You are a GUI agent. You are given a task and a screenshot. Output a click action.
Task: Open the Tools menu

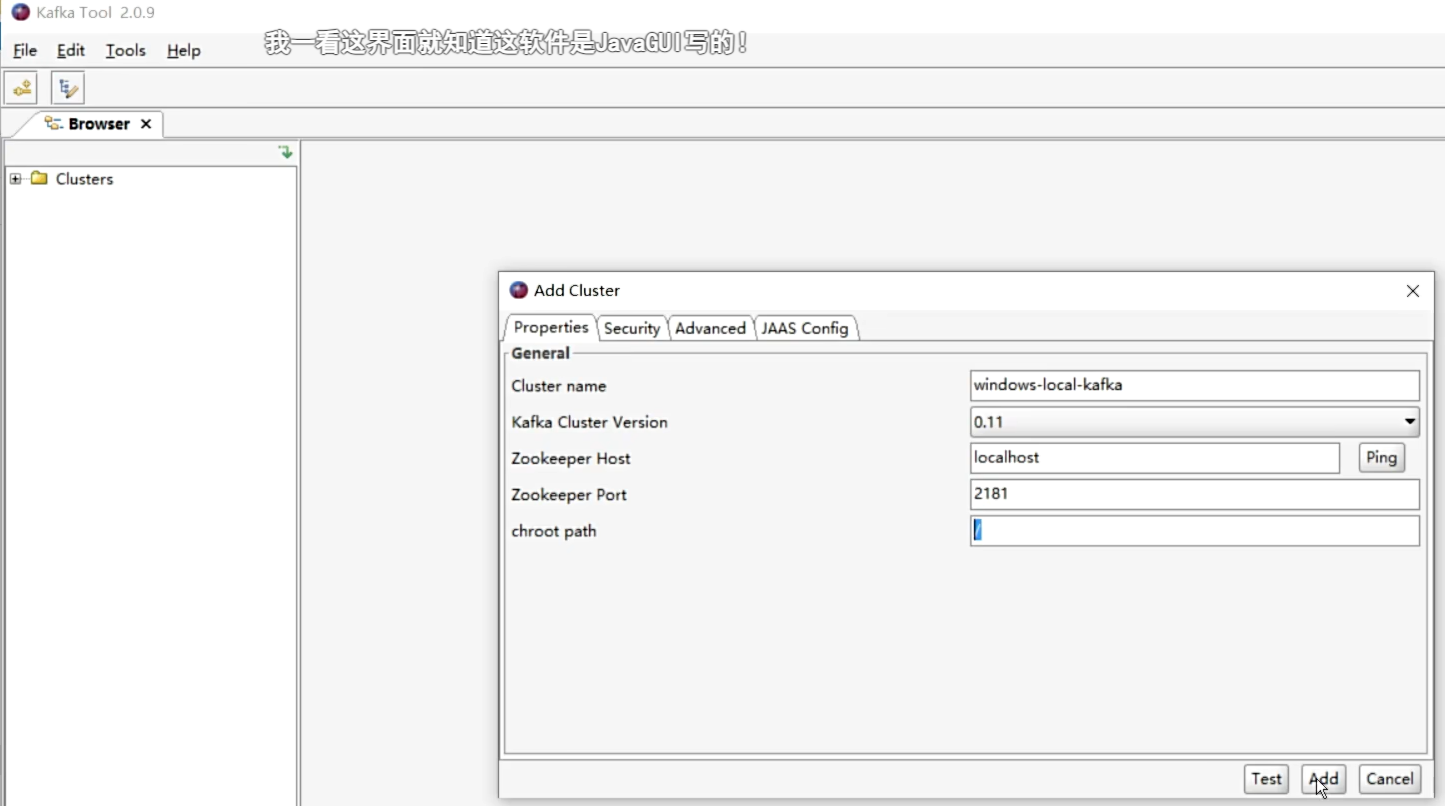126,50
